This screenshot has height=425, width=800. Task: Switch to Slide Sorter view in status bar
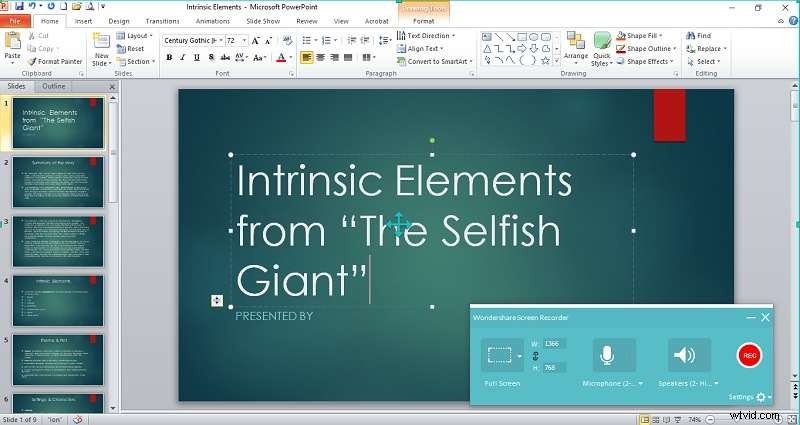[657, 419]
